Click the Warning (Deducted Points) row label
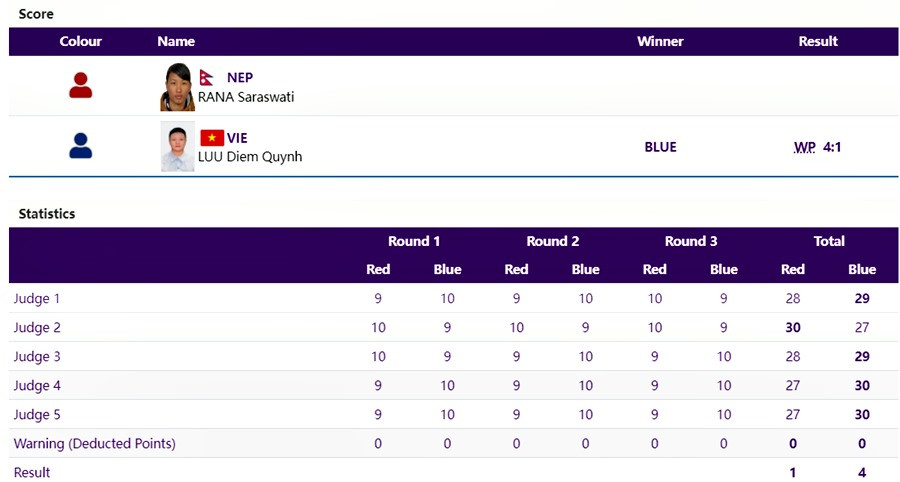This screenshot has height=482, width=900. point(94,443)
